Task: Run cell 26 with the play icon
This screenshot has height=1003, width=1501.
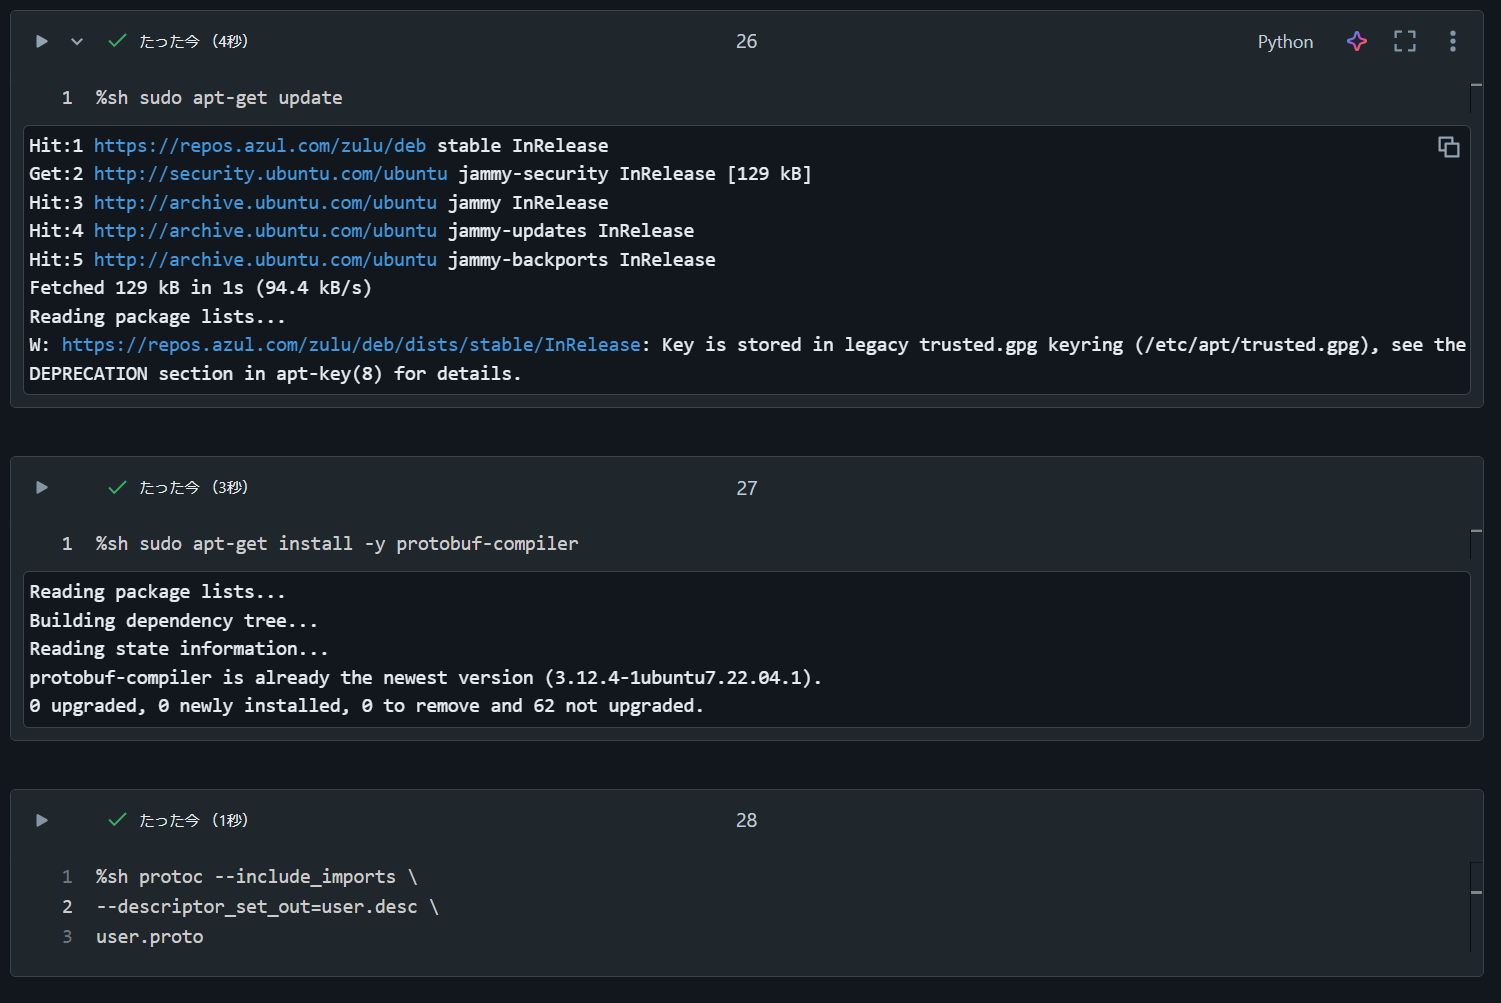Action: click(42, 41)
